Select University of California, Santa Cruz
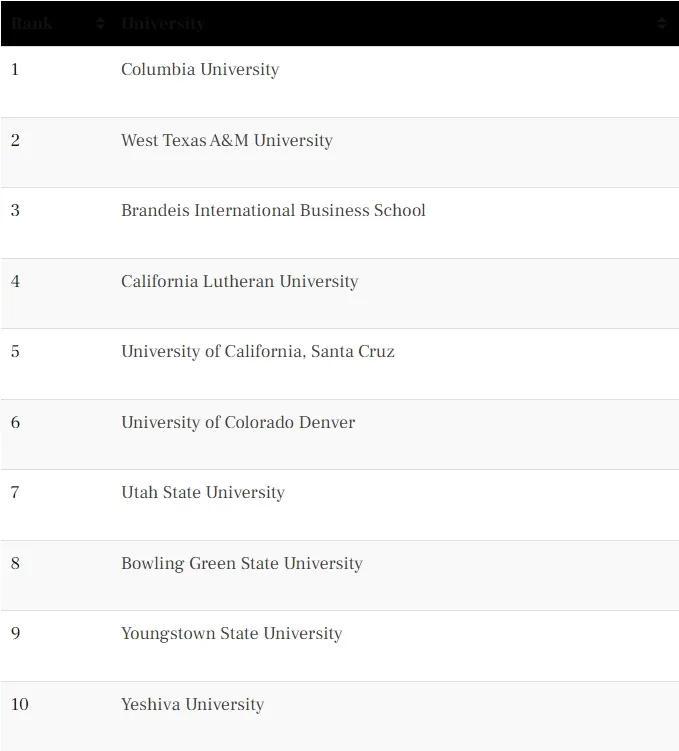This screenshot has width=679, height=751. [x=258, y=351]
